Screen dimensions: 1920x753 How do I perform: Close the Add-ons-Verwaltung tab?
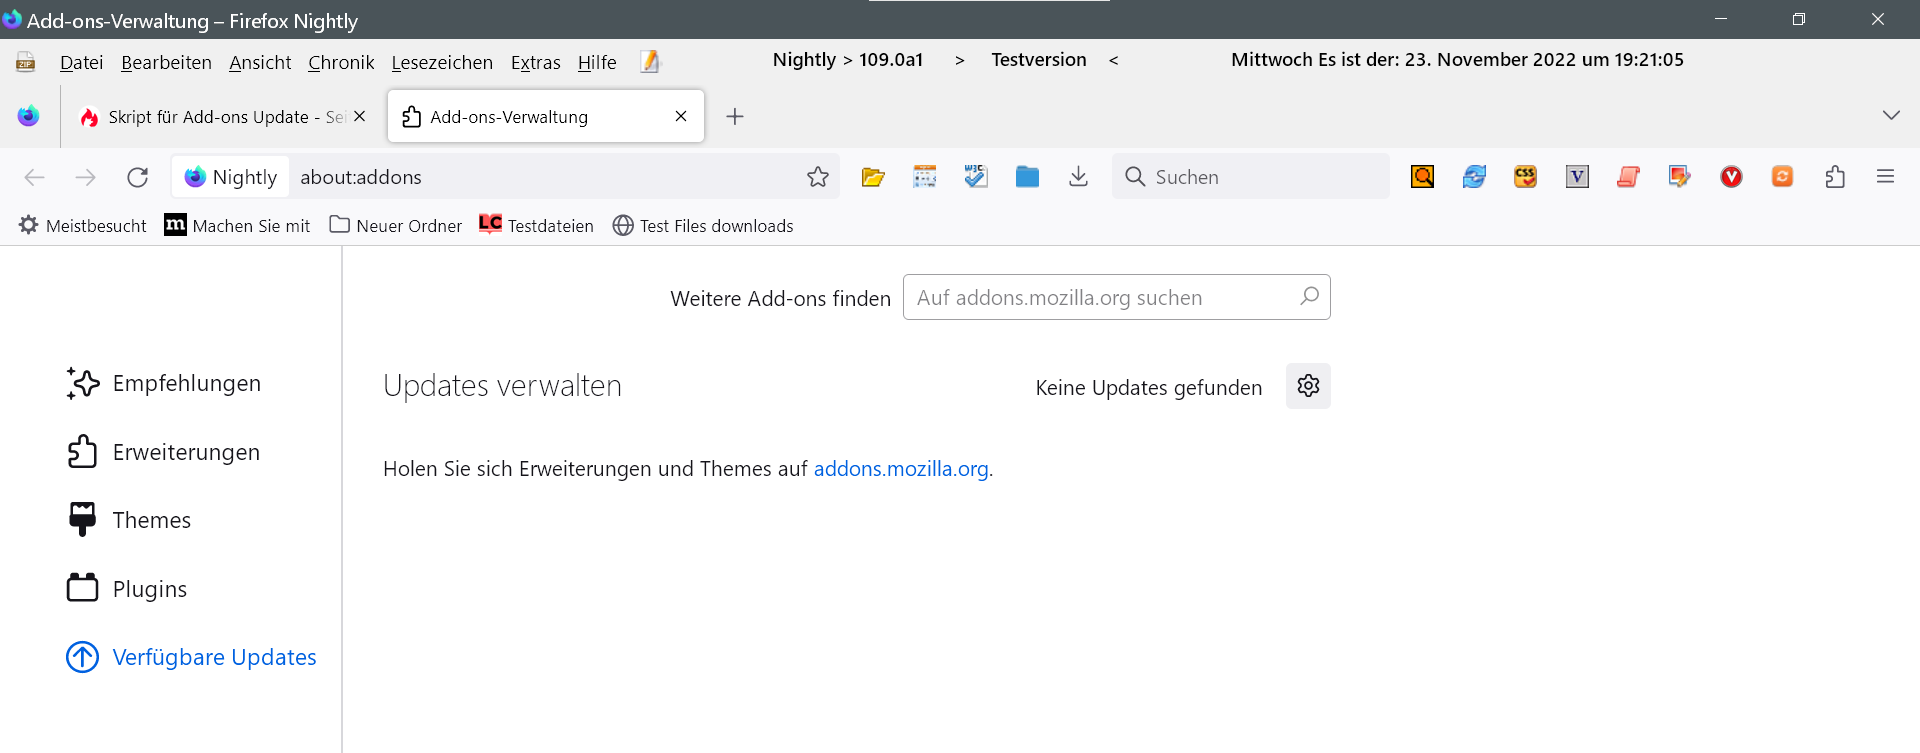pyautogui.click(x=681, y=116)
